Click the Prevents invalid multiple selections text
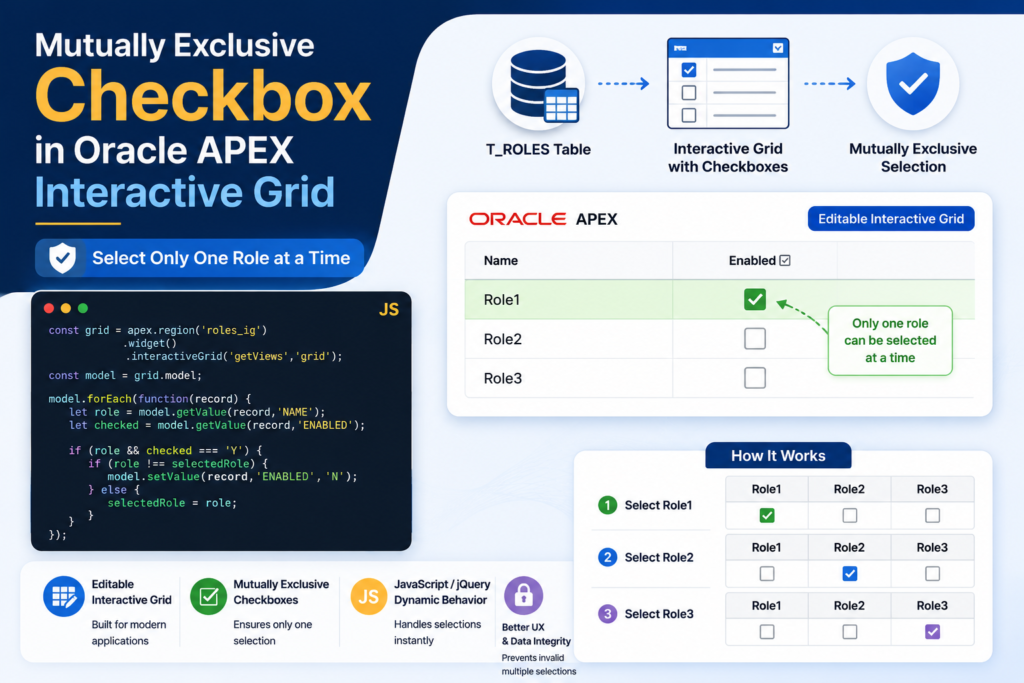Screen dimensions: 1024x683 539,664
